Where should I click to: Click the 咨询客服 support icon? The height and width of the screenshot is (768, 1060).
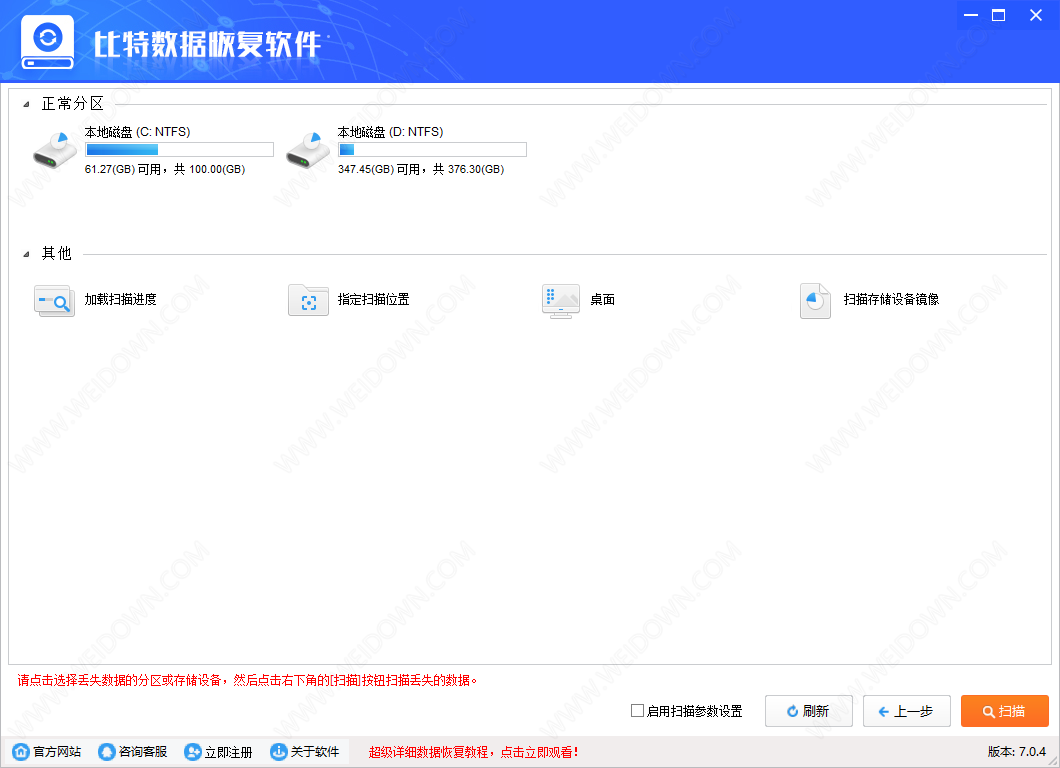pyautogui.click(x=107, y=752)
